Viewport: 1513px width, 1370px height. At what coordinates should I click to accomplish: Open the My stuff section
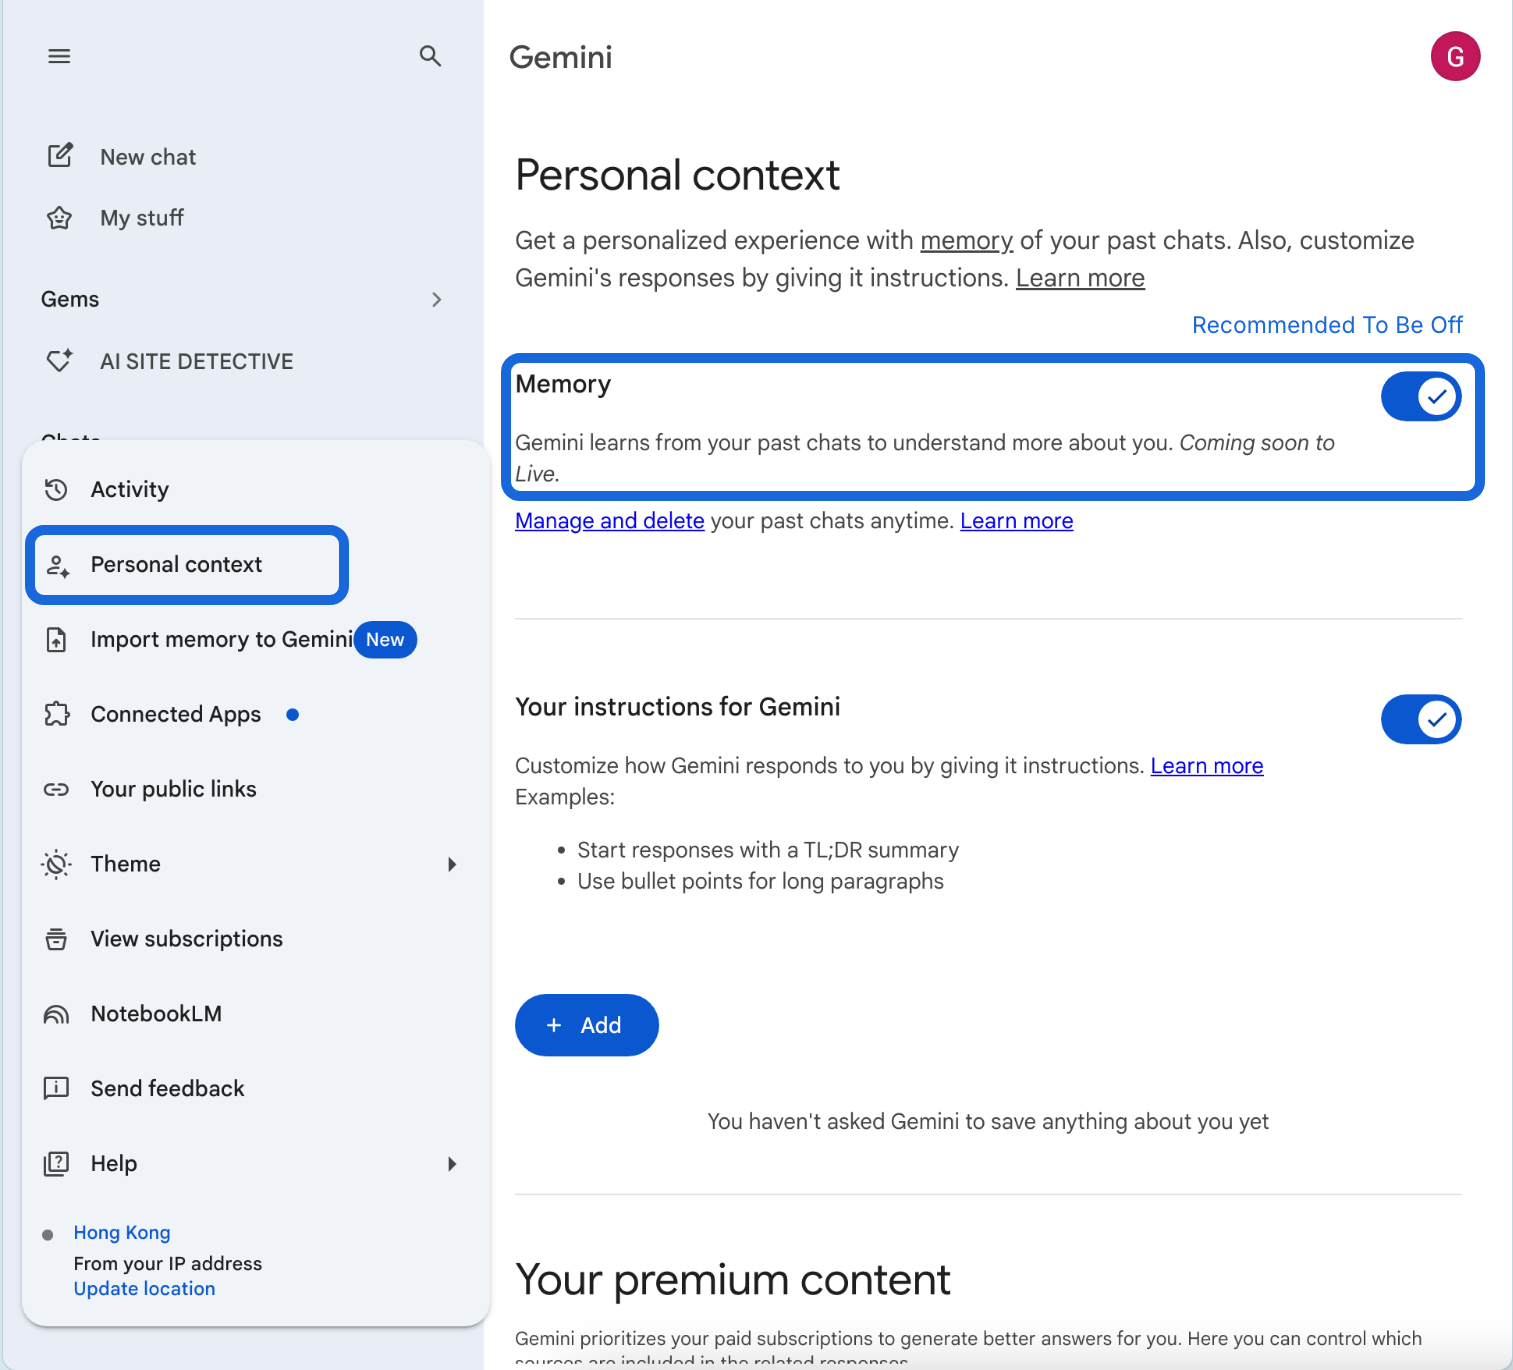pyautogui.click(x=141, y=217)
